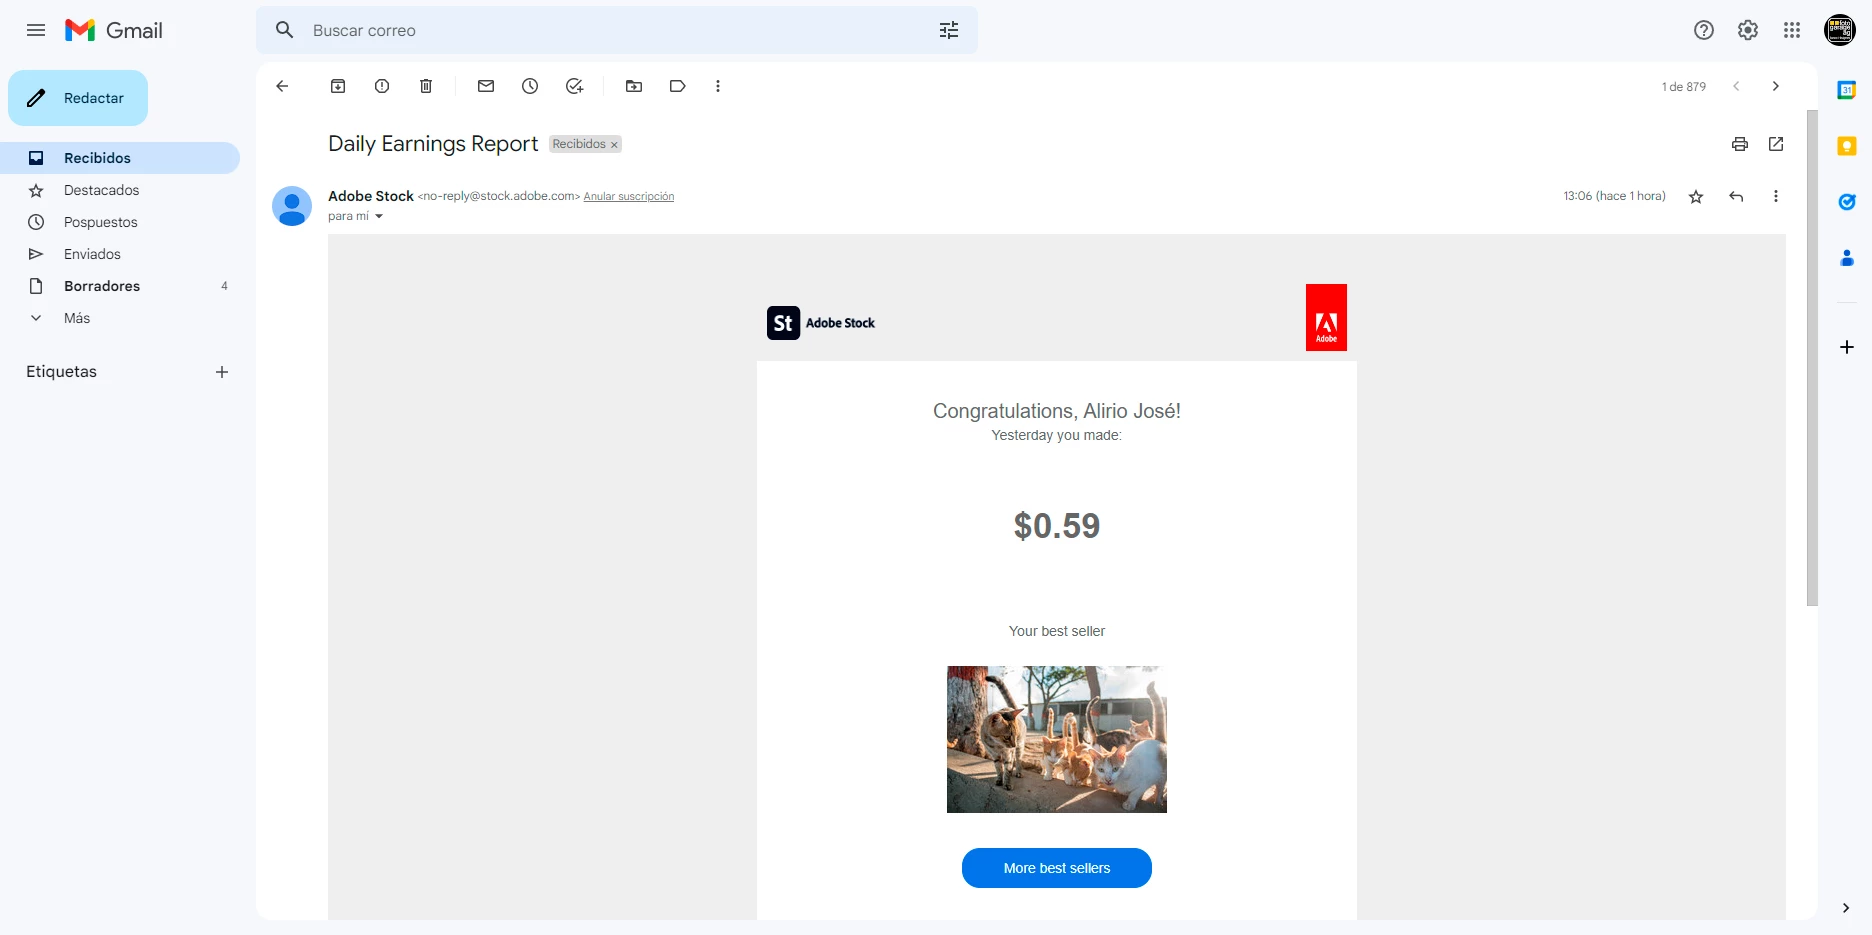Open the Help question mark icon
1872x935 pixels.
1704,30
